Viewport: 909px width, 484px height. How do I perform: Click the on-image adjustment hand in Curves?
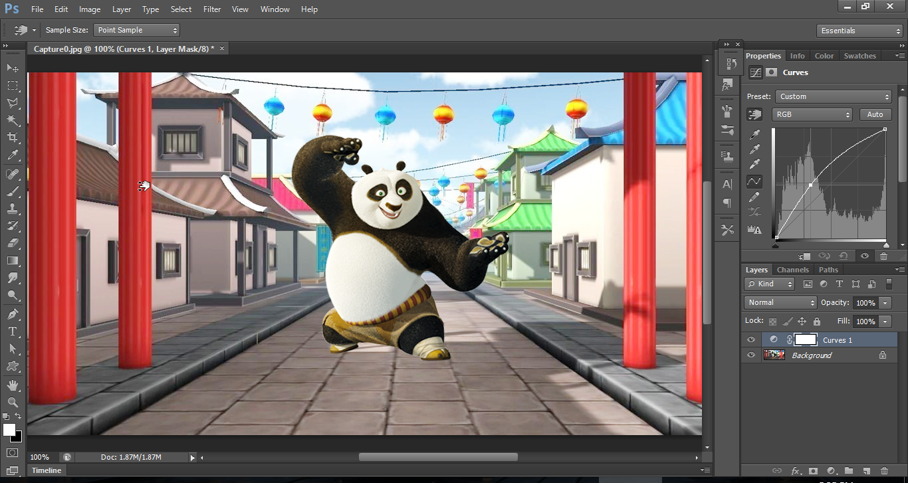click(754, 115)
